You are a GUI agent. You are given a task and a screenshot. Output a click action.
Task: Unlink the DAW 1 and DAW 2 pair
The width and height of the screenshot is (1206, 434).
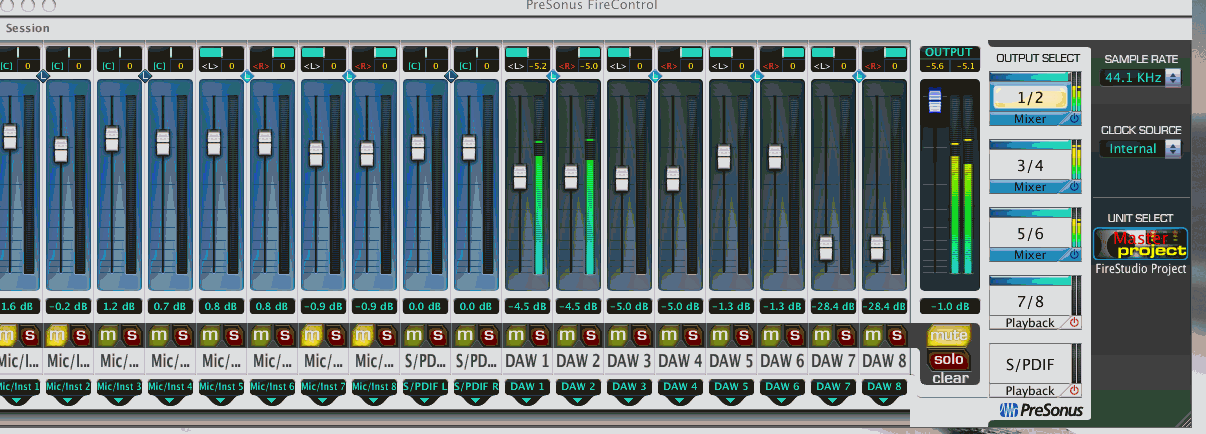553,76
